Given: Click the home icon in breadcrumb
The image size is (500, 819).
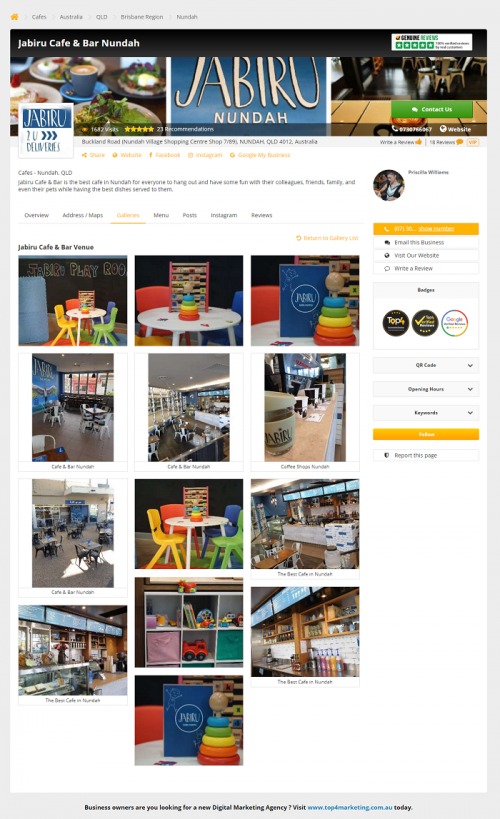Looking at the screenshot, I should [15, 17].
